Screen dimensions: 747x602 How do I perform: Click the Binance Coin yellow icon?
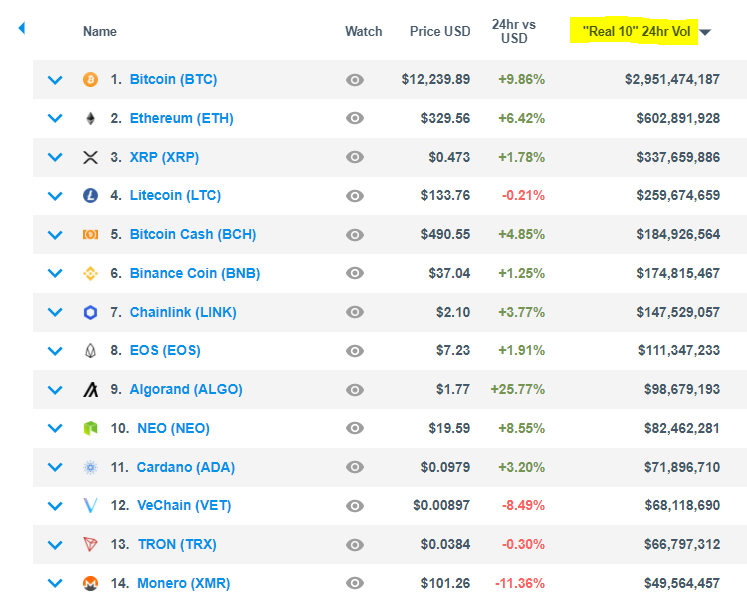[x=90, y=273]
